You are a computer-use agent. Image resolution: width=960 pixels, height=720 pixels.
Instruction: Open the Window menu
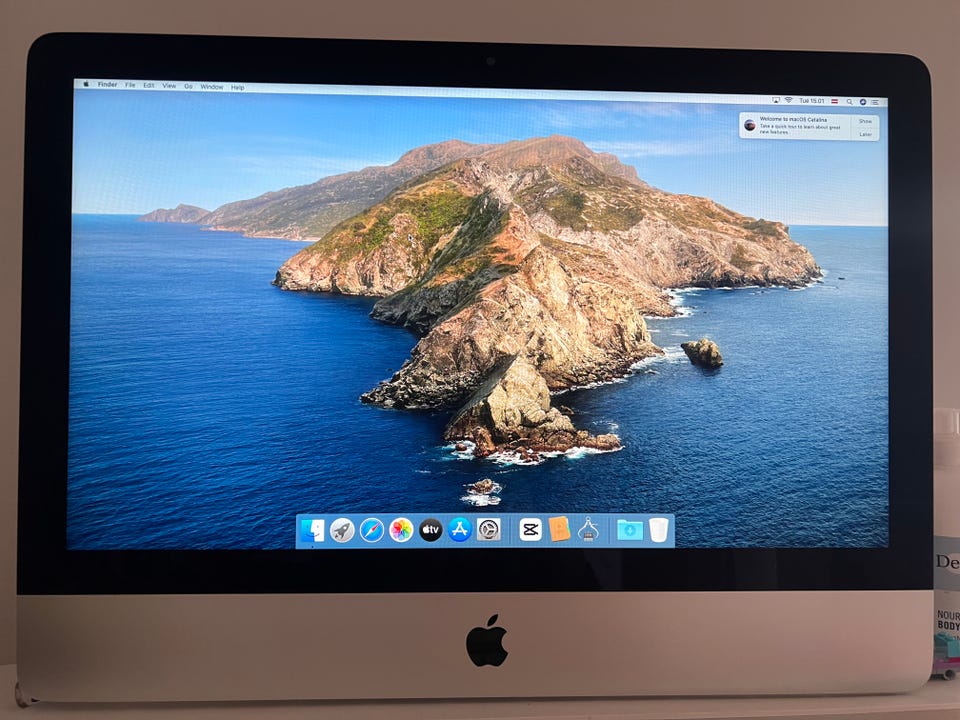(212, 87)
